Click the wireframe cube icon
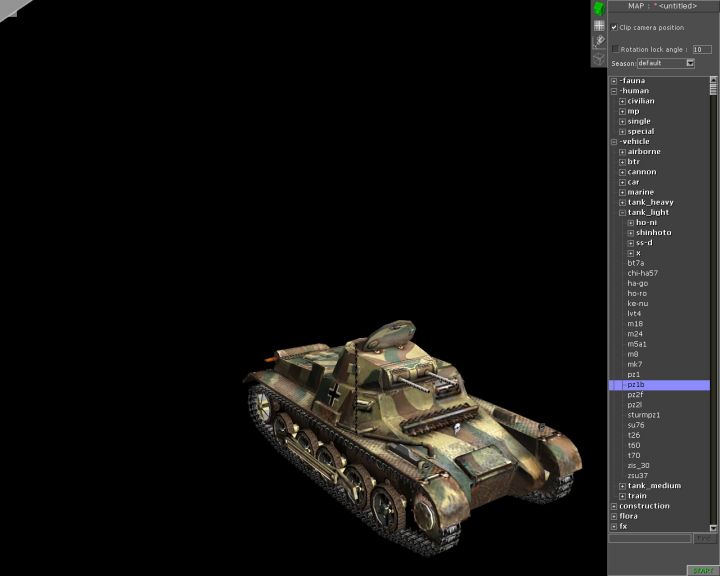Viewport: 720px width, 576px height. pos(599,57)
